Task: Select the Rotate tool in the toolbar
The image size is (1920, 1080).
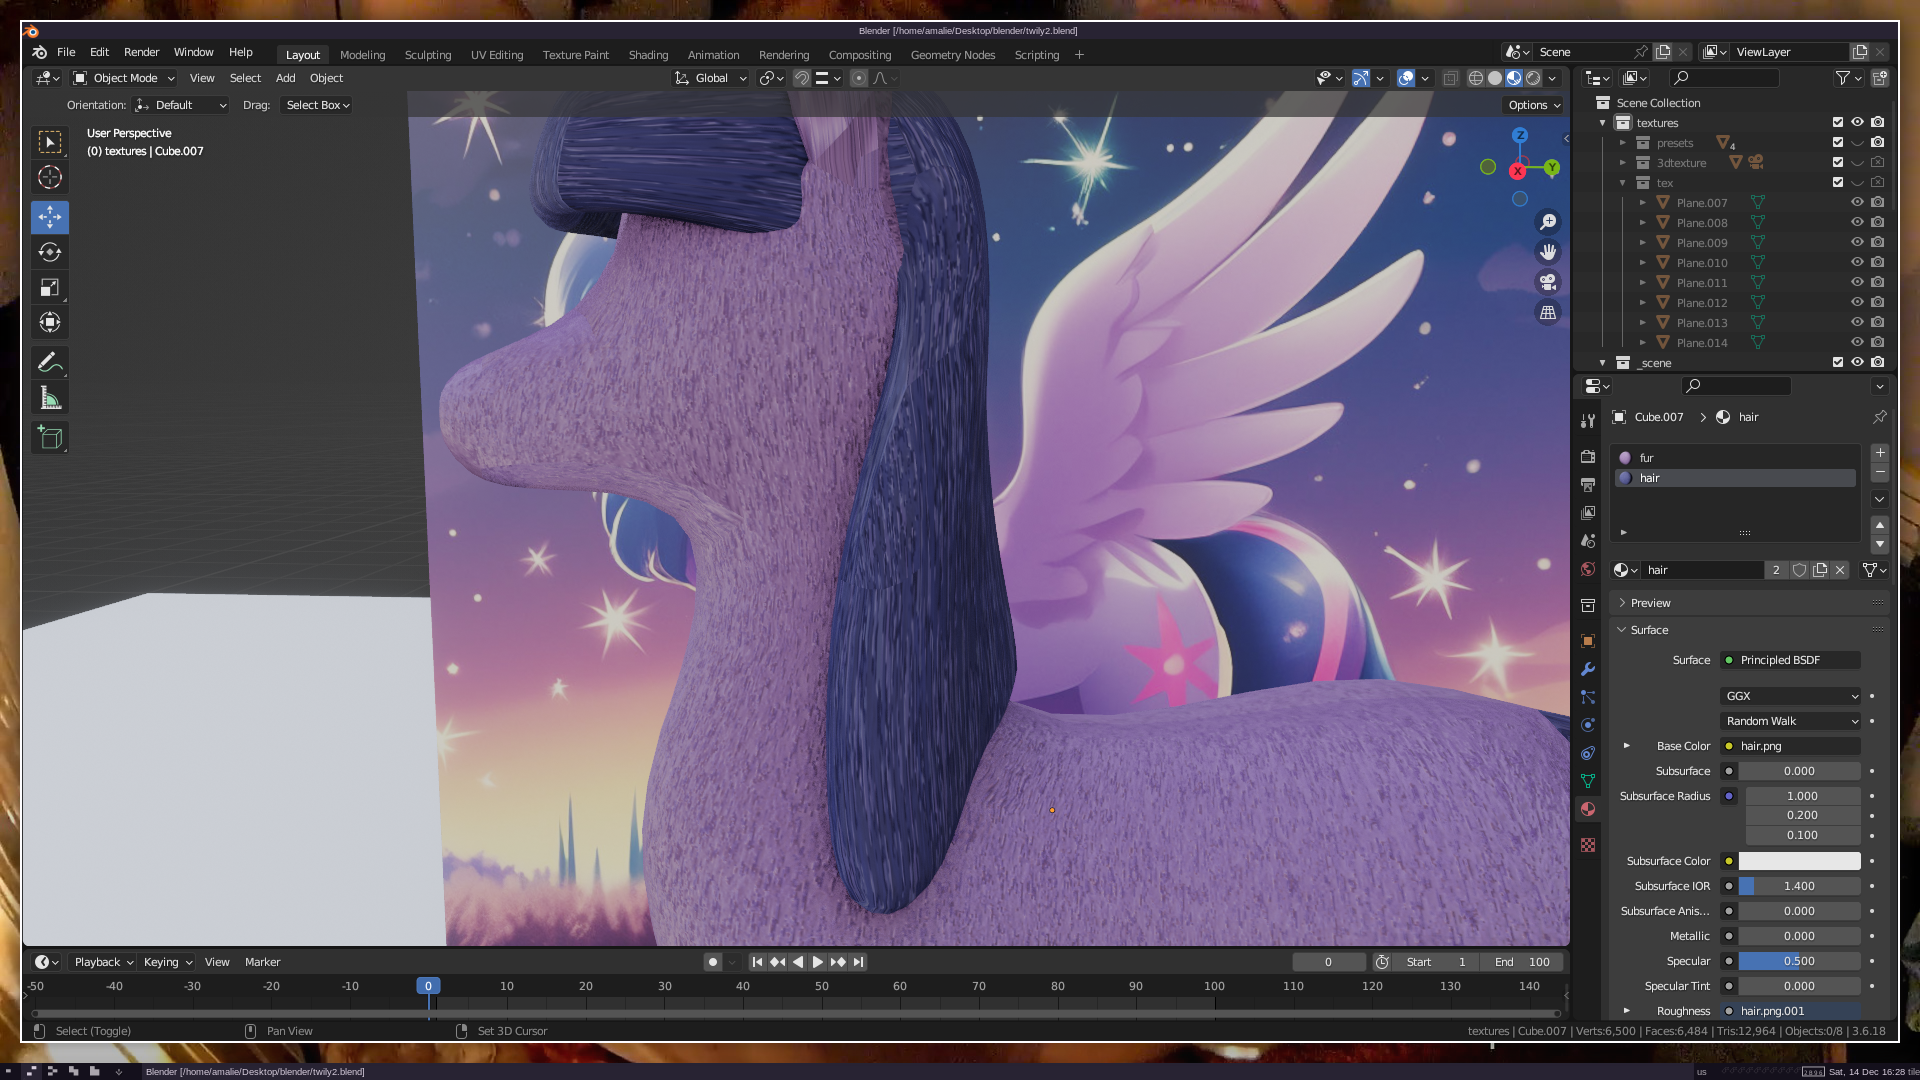Action: 50,252
